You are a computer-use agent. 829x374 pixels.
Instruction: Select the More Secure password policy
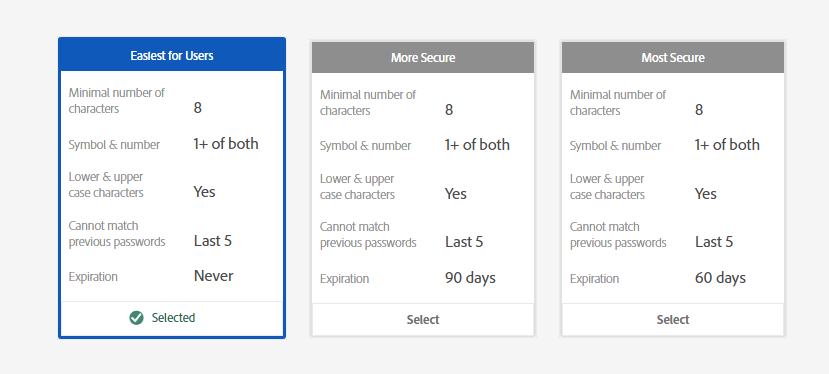pyautogui.click(x=423, y=320)
